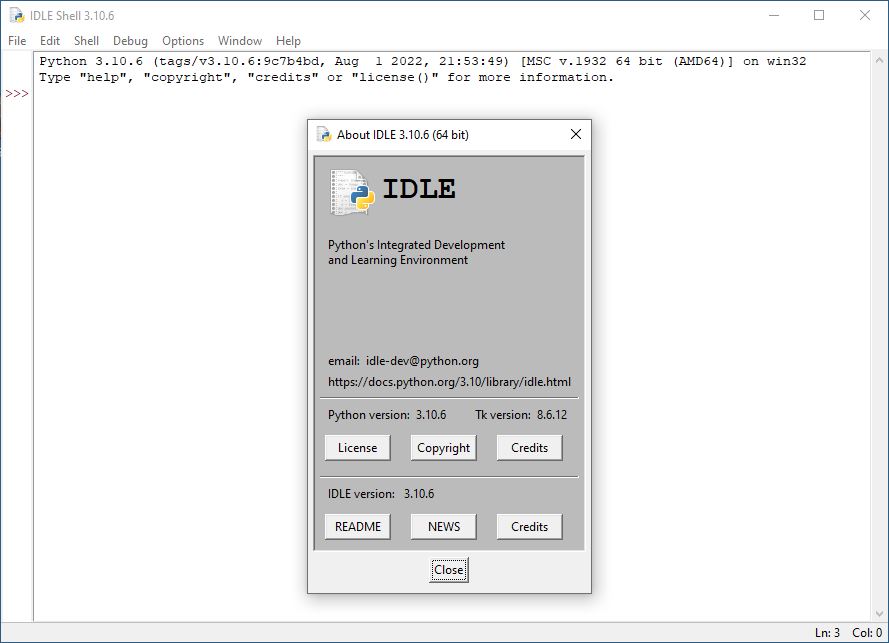
Task: Open the Window menu
Action: (240, 41)
